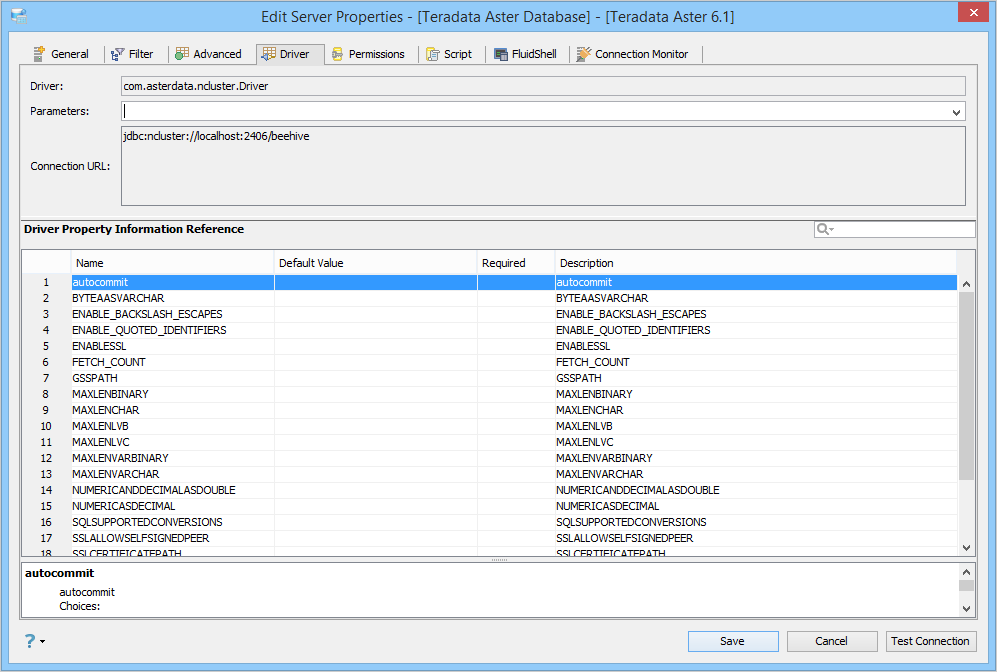Click the property table vertical scrollbar thumb
Viewport: 997px width, 672px height.
[966, 386]
